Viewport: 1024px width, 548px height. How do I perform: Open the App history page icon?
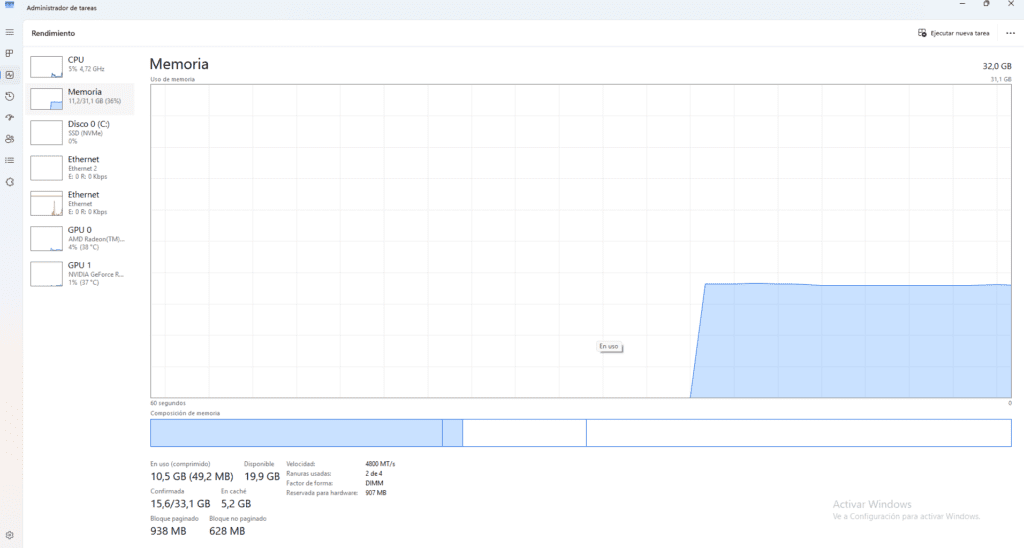coord(10,96)
